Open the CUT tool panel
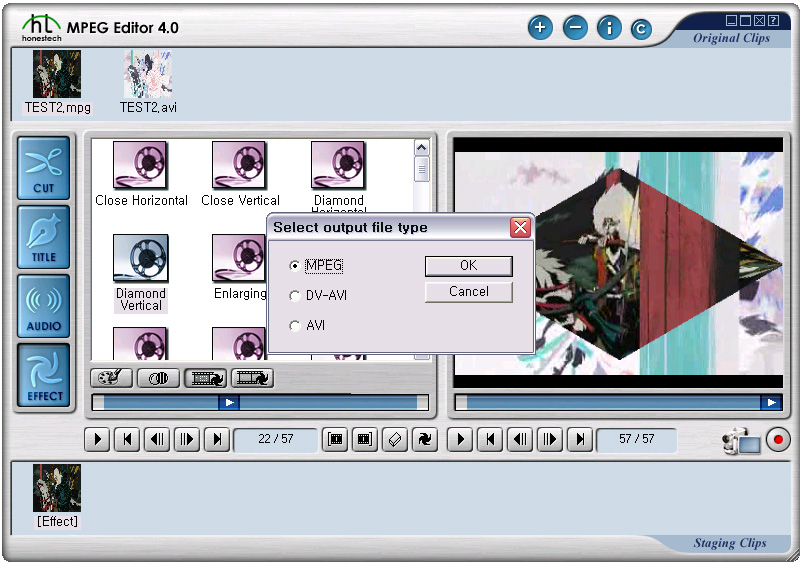Viewport: 802px width, 565px height. (x=43, y=168)
